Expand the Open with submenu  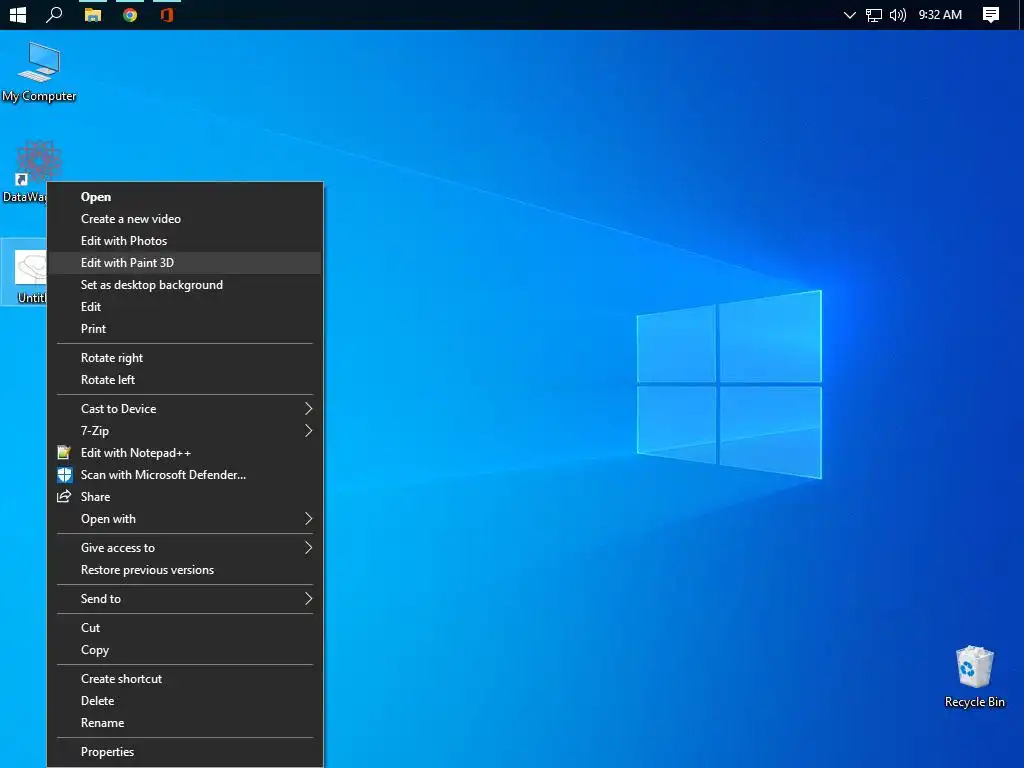point(185,519)
